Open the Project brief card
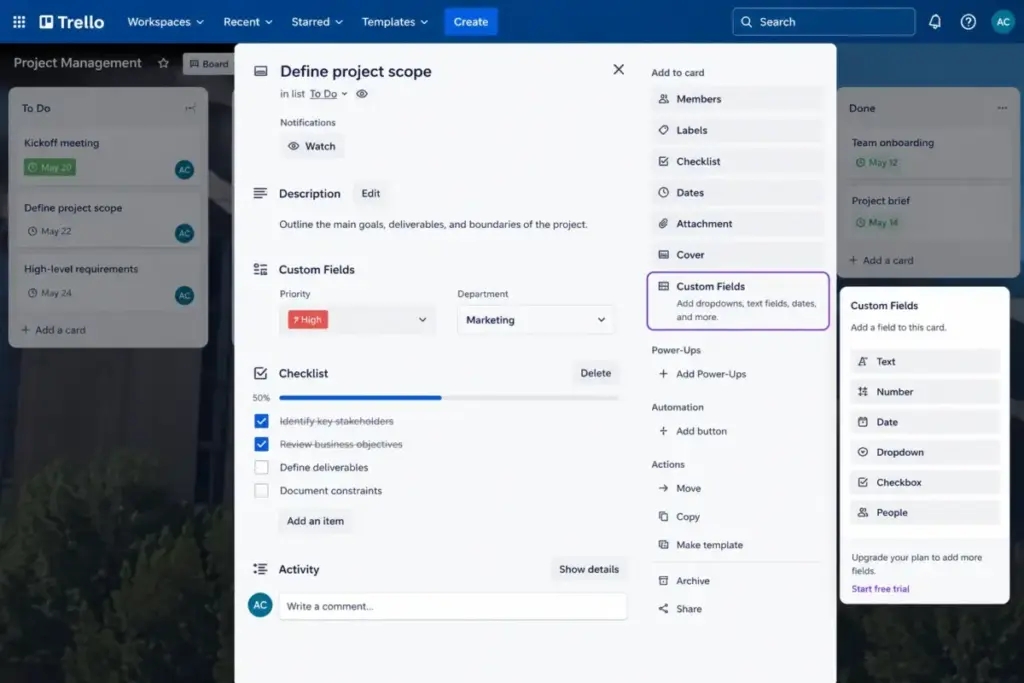The height and width of the screenshot is (683, 1024). point(931,211)
